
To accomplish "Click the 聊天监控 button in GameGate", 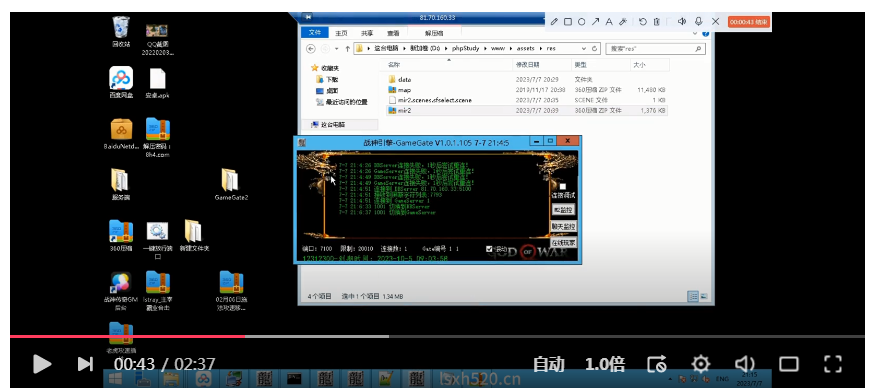I will pos(563,227).
